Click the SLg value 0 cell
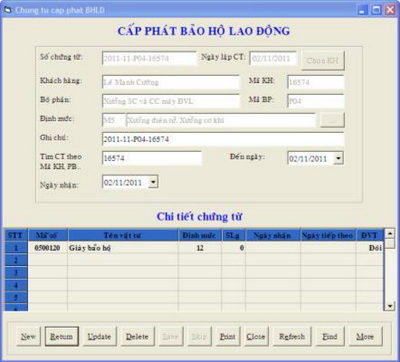This screenshot has width=400, height=362. click(x=233, y=248)
